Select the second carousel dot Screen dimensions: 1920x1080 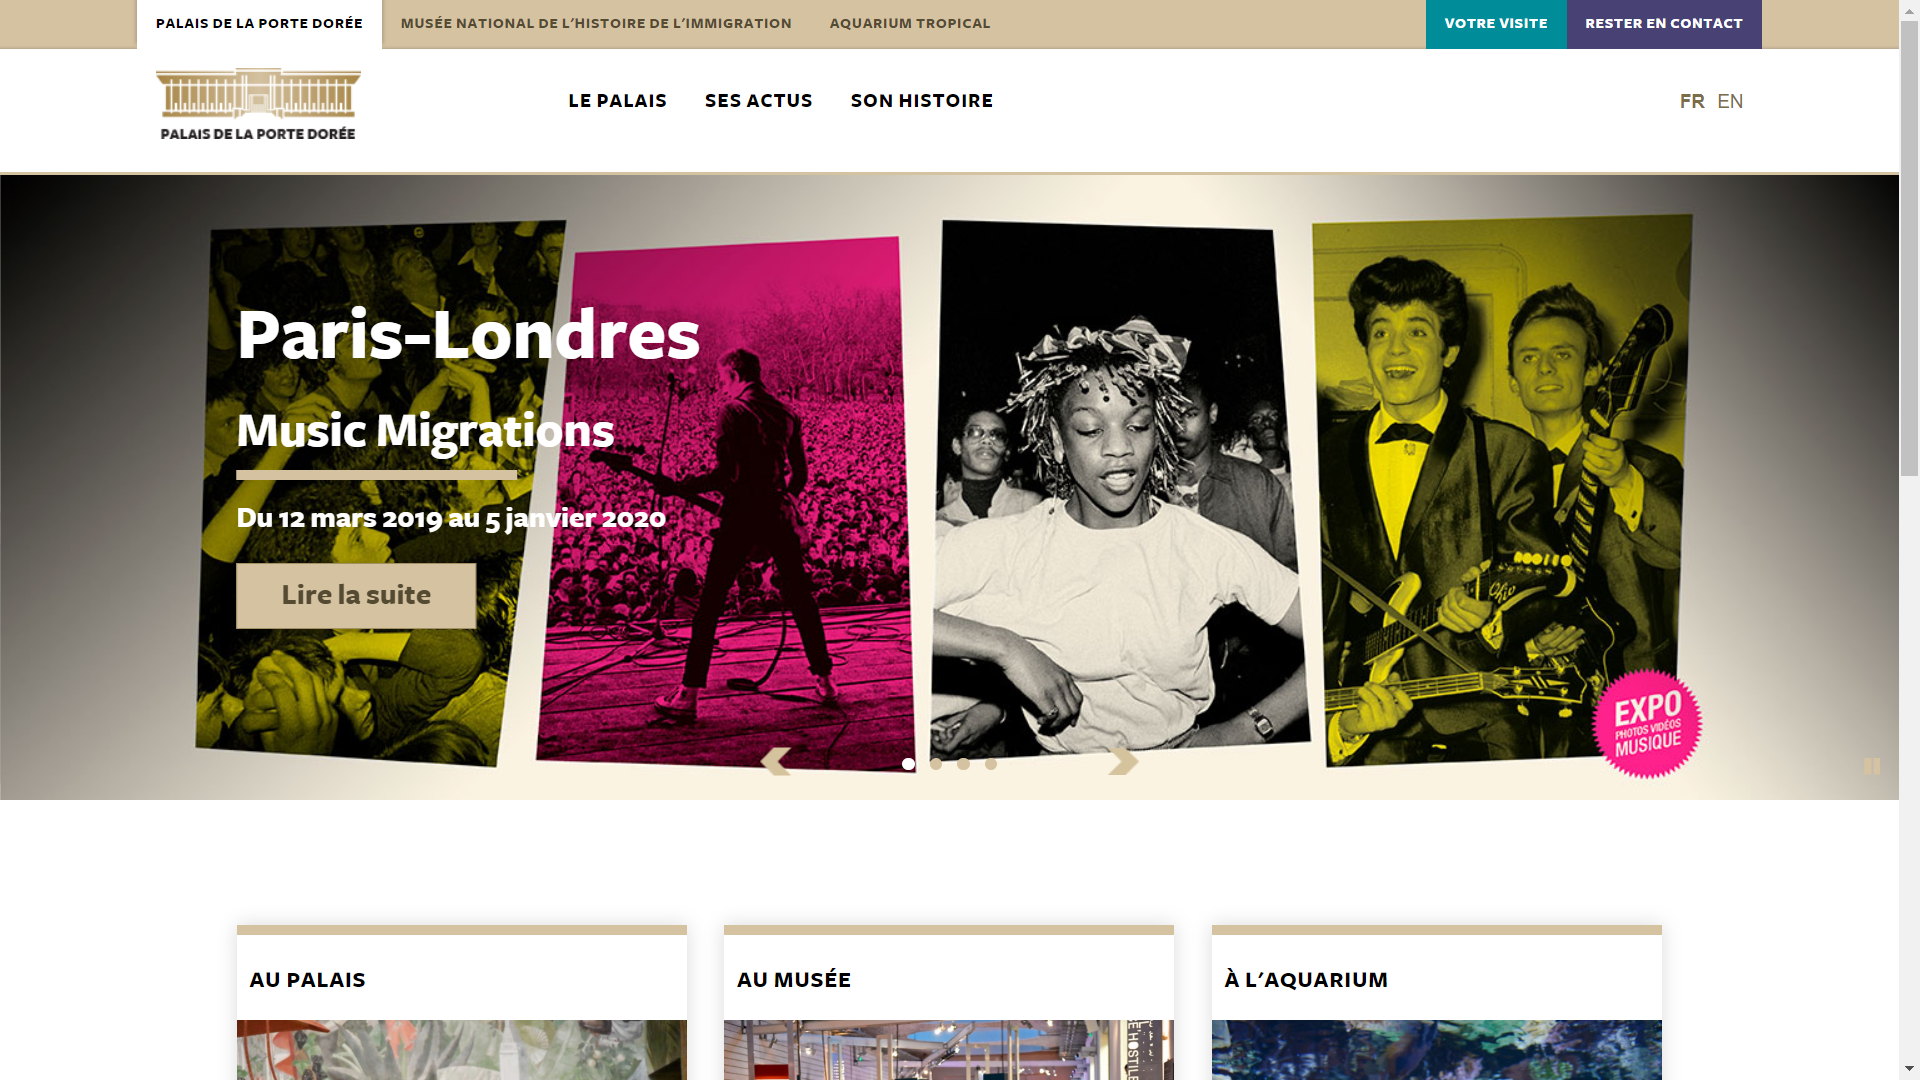click(x=936, y=764)
